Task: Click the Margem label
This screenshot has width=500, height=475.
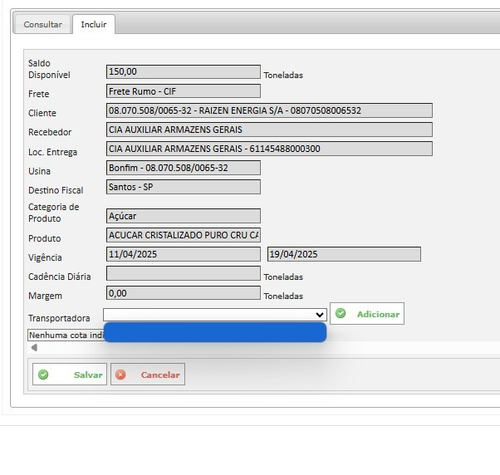Action: click(45, 296)
